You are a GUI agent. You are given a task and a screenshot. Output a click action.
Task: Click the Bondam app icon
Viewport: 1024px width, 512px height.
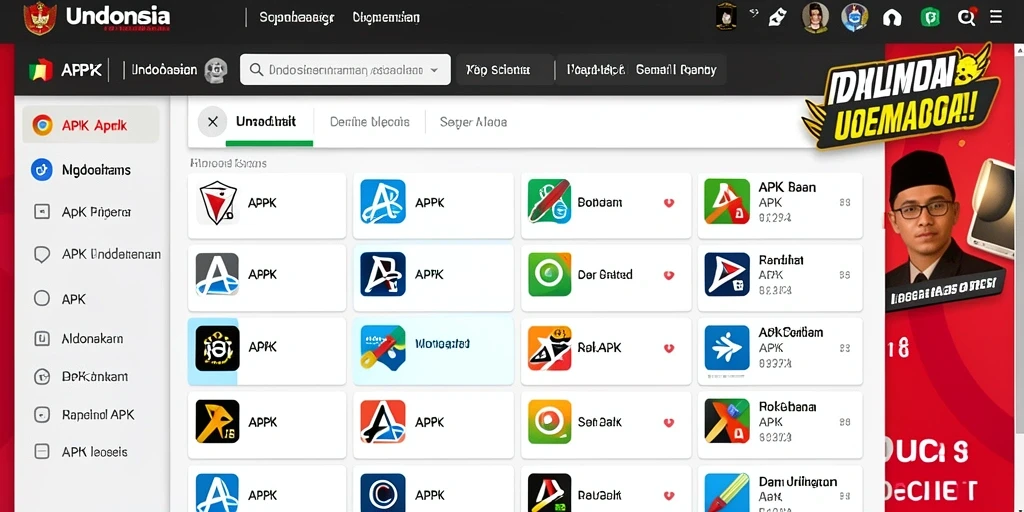coord(549,202)
